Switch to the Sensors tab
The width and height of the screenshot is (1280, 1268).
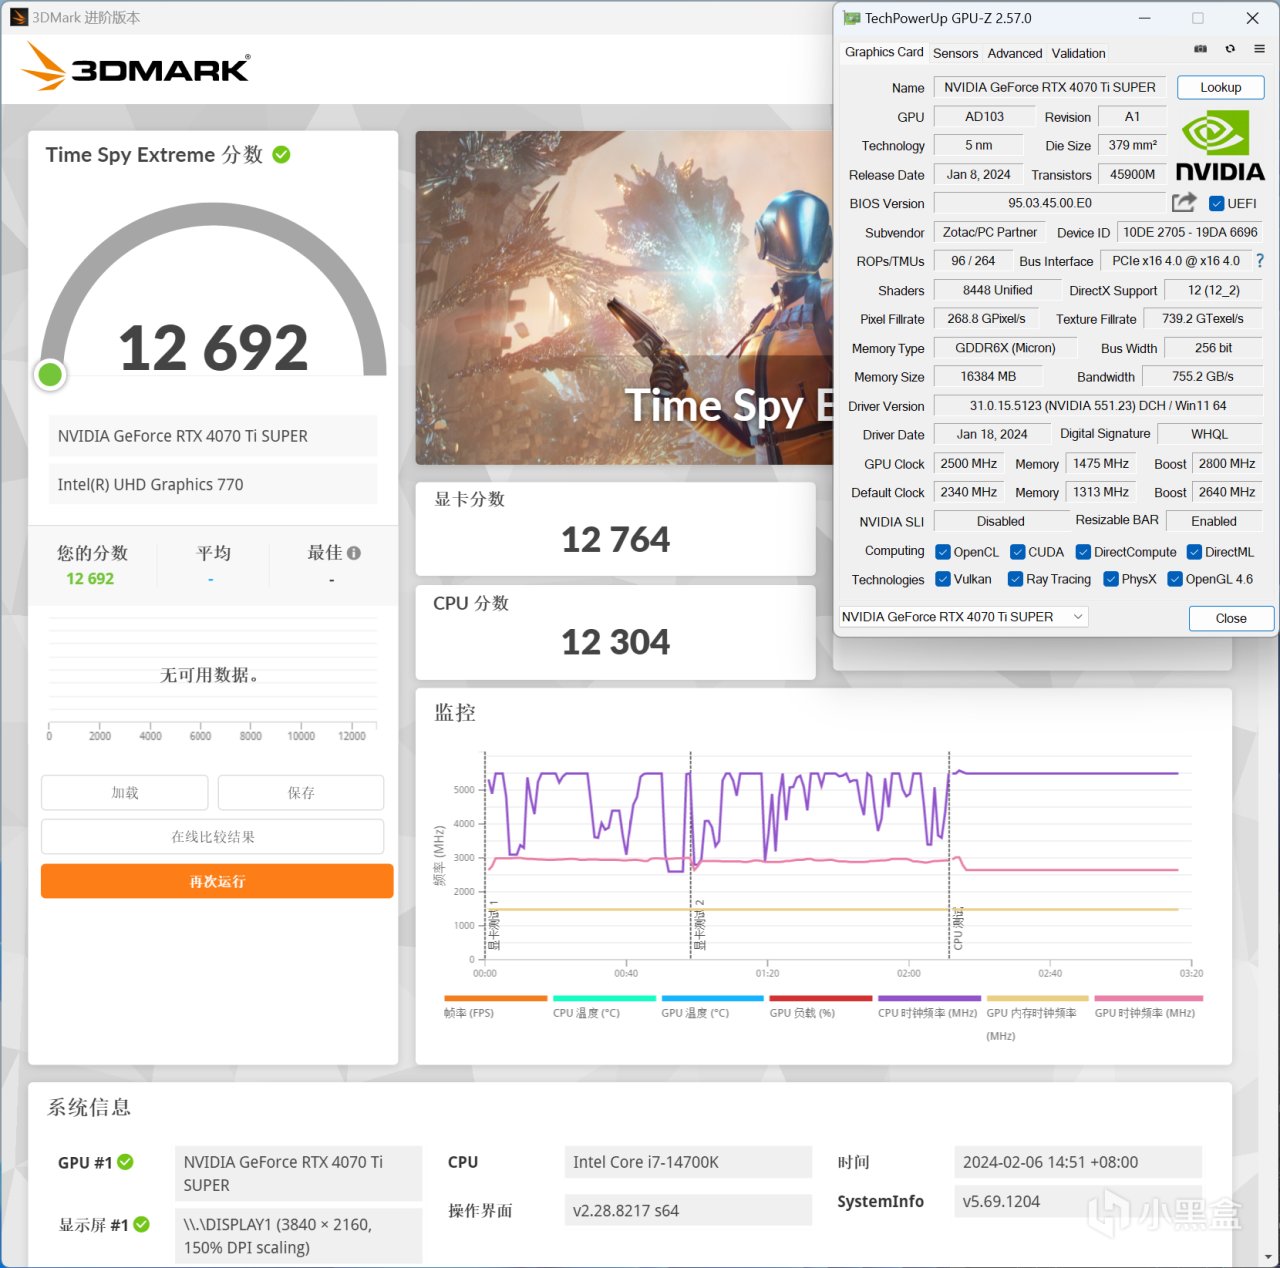point(955,53)
